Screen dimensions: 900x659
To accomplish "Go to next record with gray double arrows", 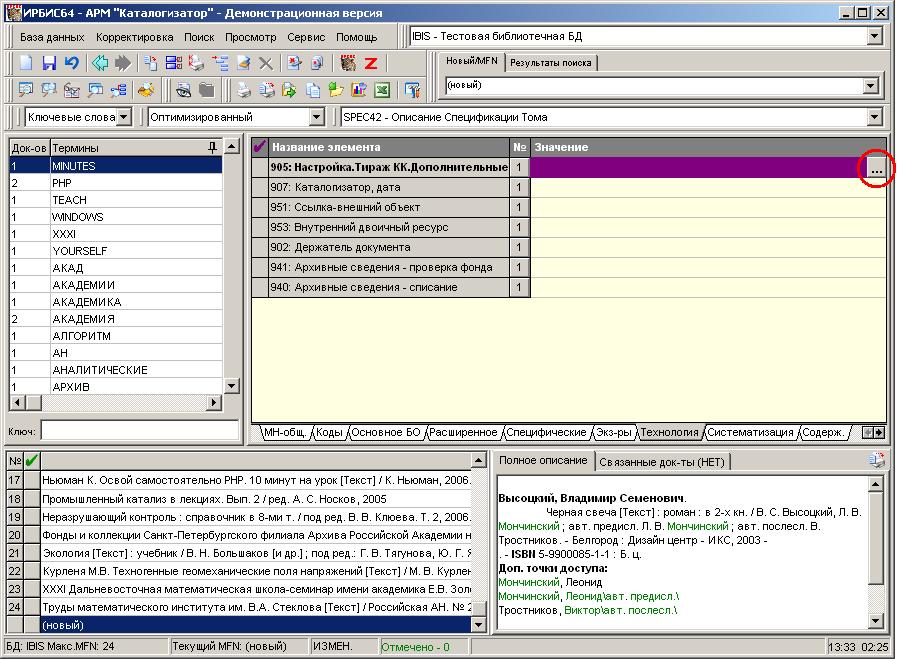I will [123, 63].
